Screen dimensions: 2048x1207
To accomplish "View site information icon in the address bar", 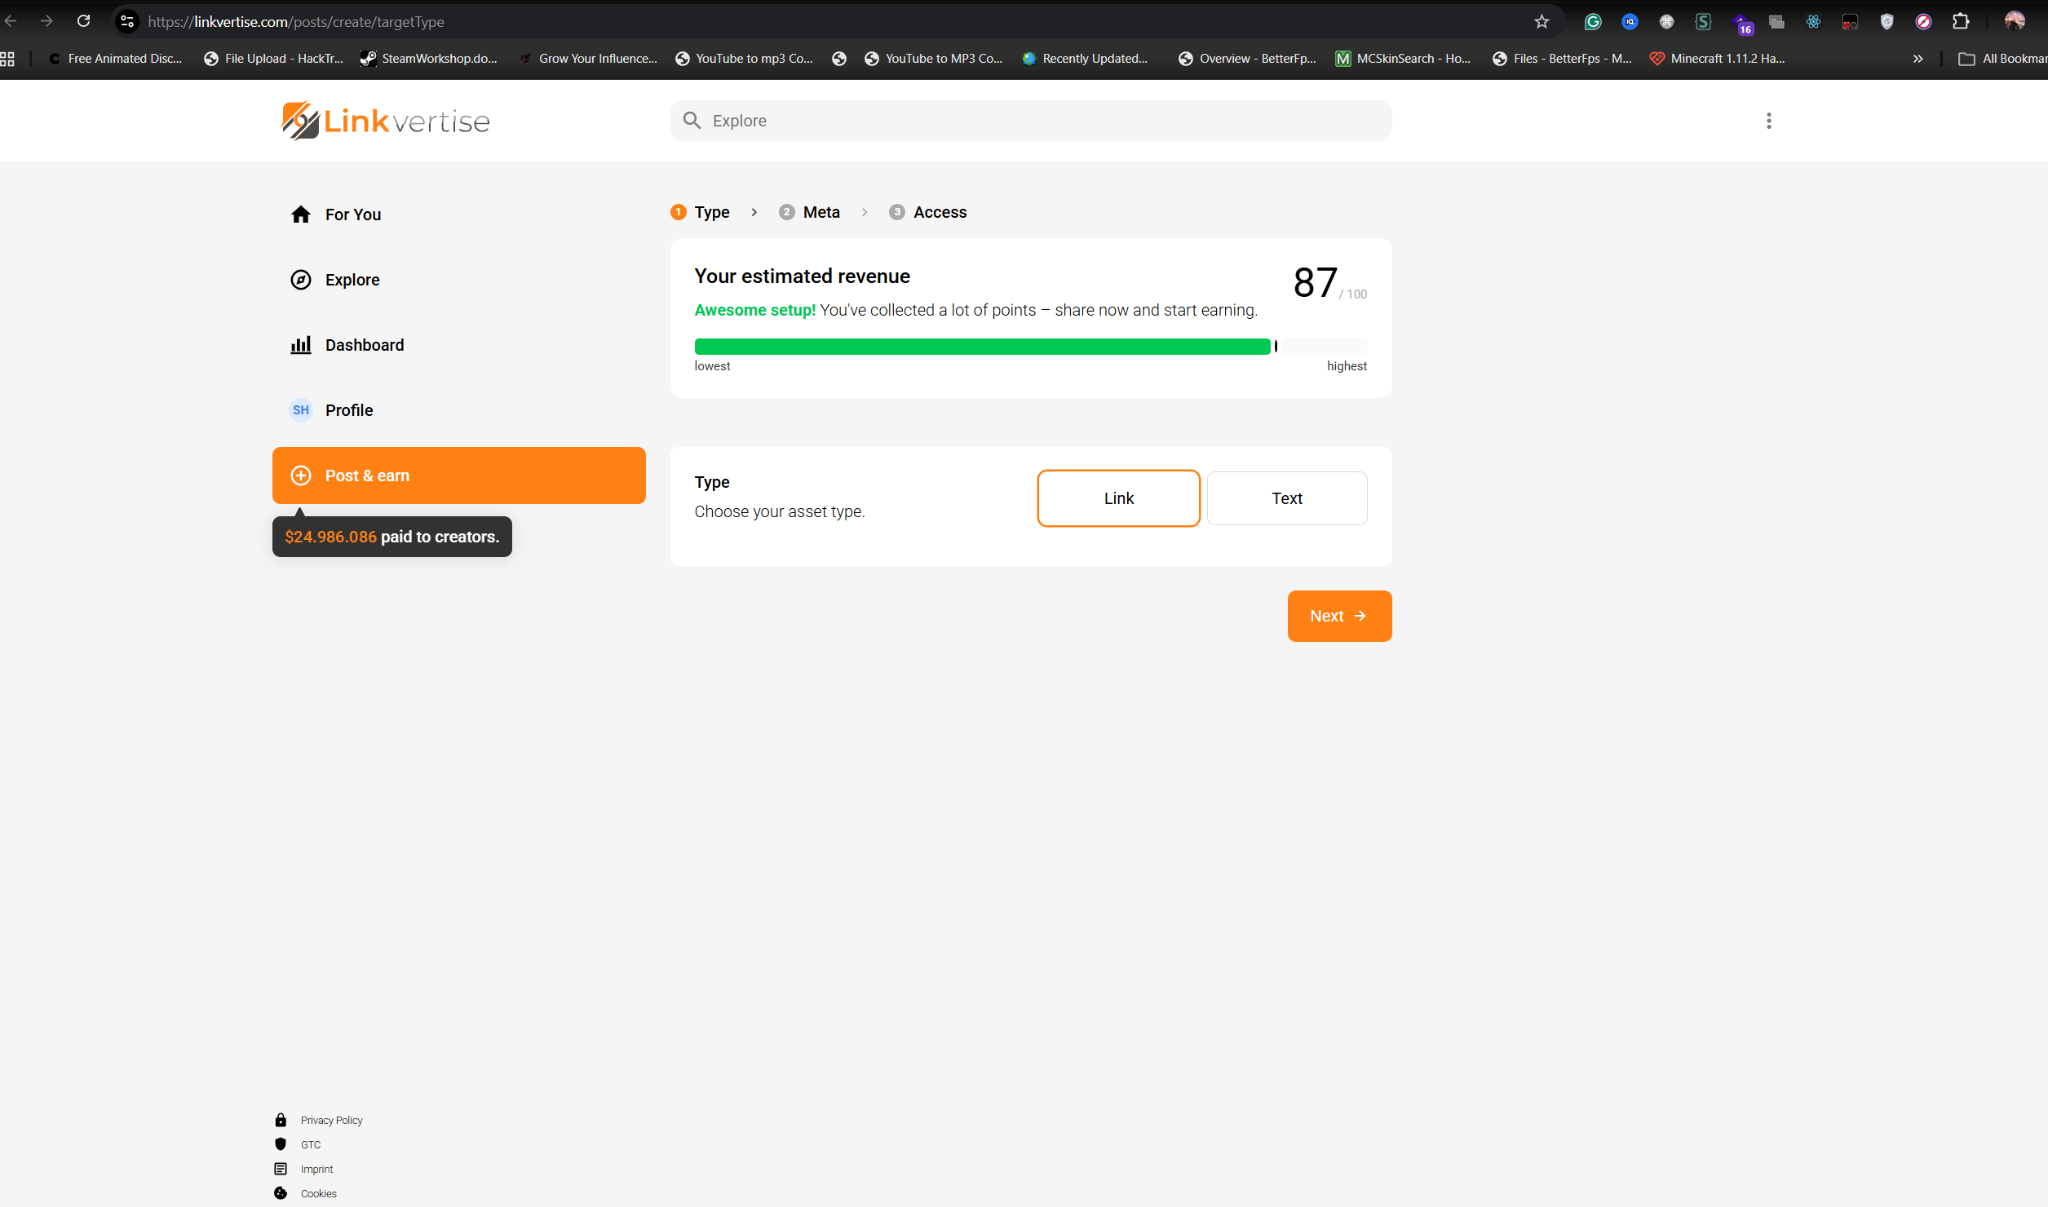I will pos(127,21).
